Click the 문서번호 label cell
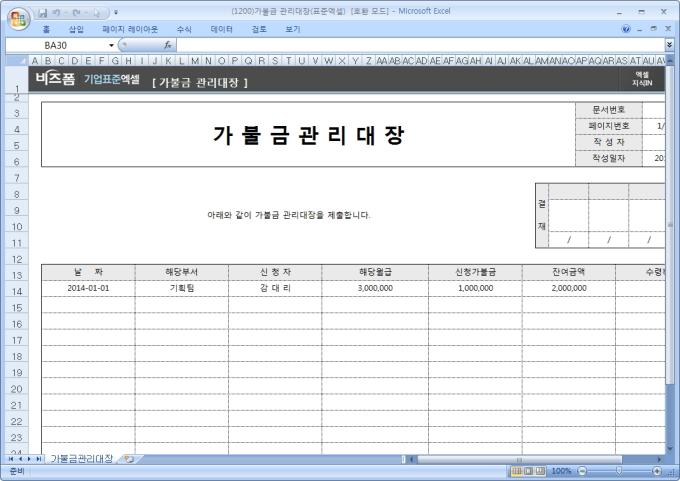 609,110
